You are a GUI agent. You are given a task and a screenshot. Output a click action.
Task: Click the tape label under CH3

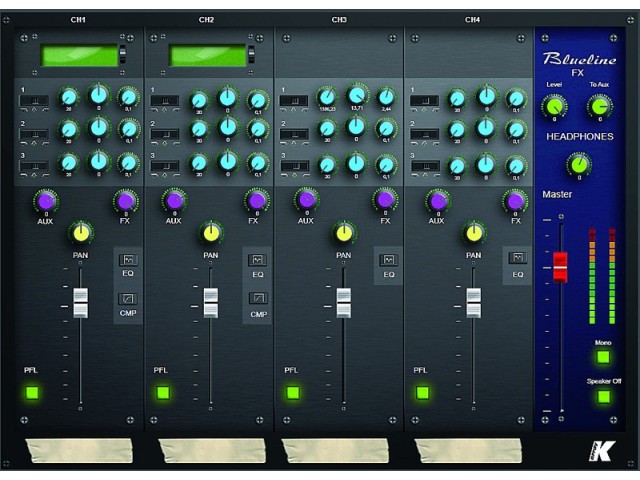click(x=335, y=451)
